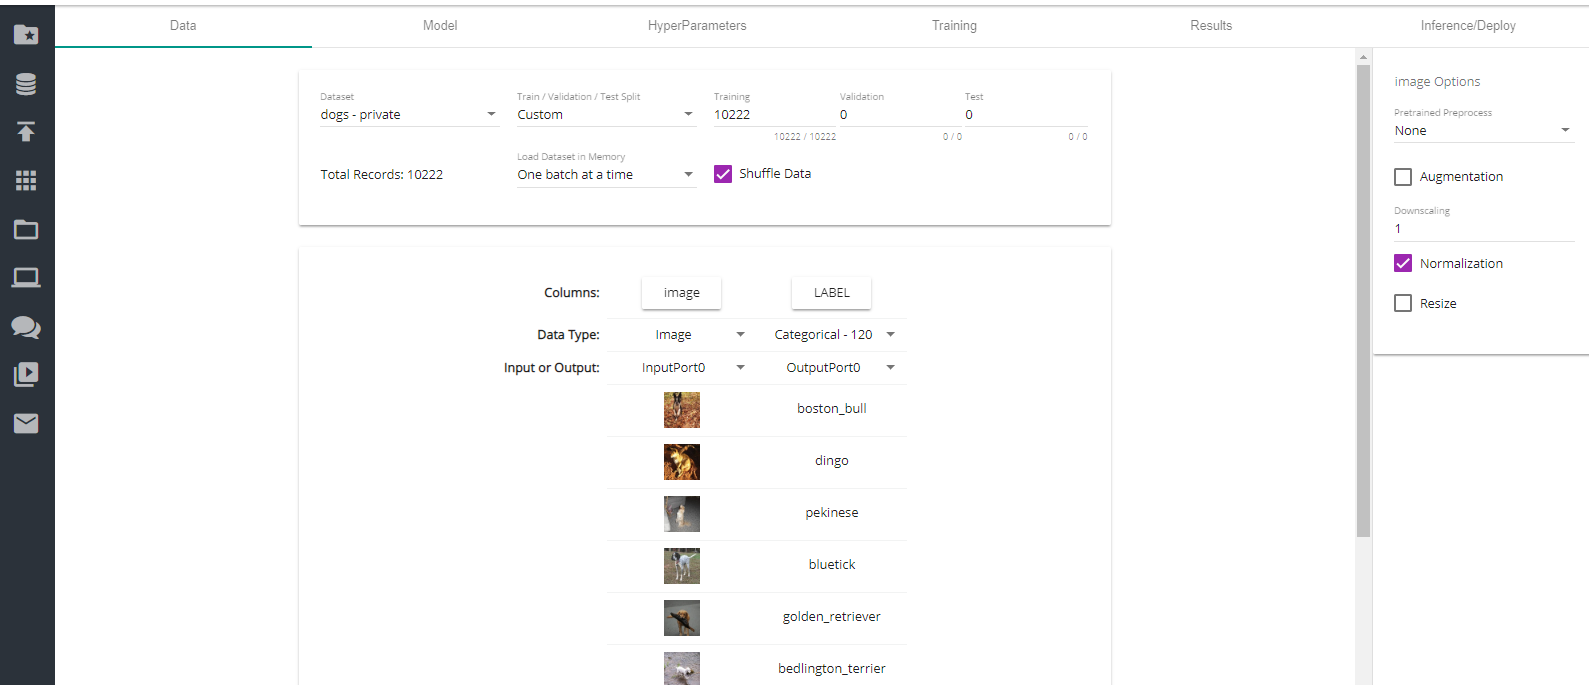The width and height of the screenshot is (1589, 685).
Task: Open the mail envelope icon in sidebar
Action: pos(26,424)
